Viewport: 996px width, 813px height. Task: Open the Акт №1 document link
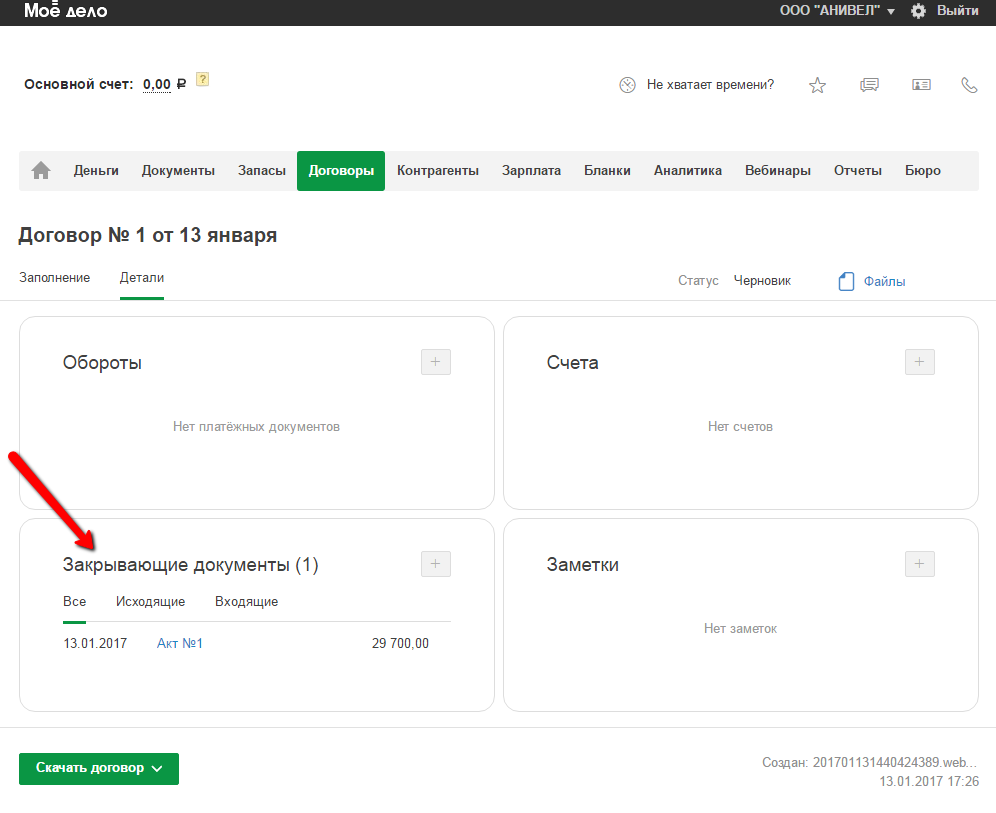(180, 643)
